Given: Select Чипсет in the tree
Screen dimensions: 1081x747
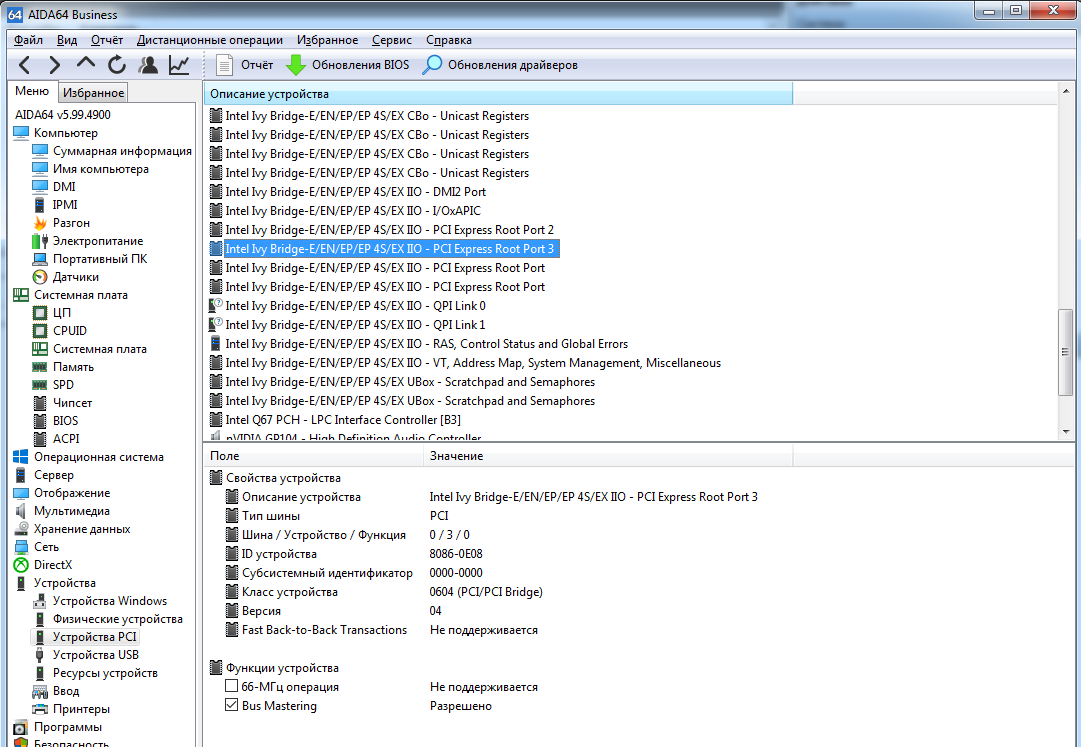Looking at the screenshot, I should 72,402.
